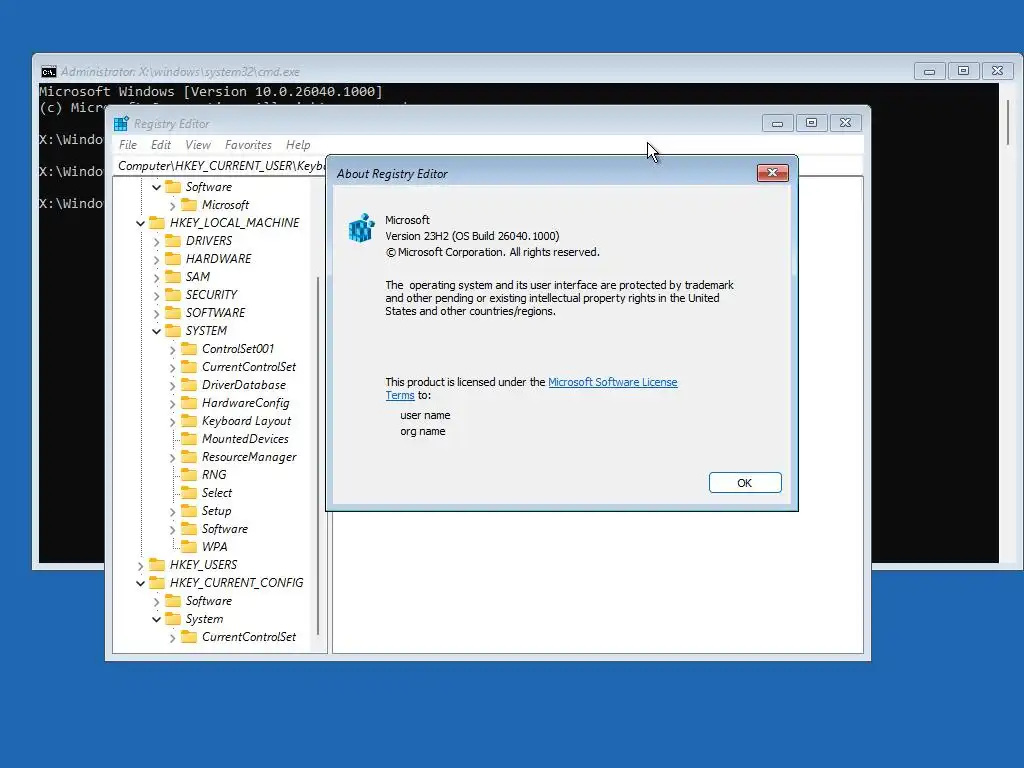Viewport: 1024px width, 768px height.
Task: Select CurrentControlSet under HKEY_CURRENT_CONFIG System
Action: [249, 637]
